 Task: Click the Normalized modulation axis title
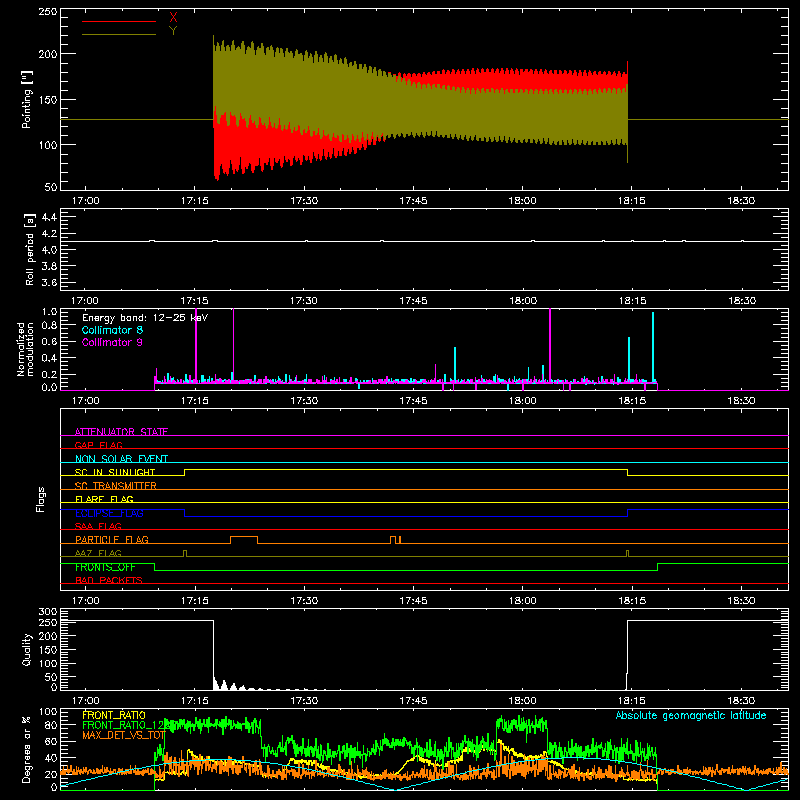coord(25,349)
